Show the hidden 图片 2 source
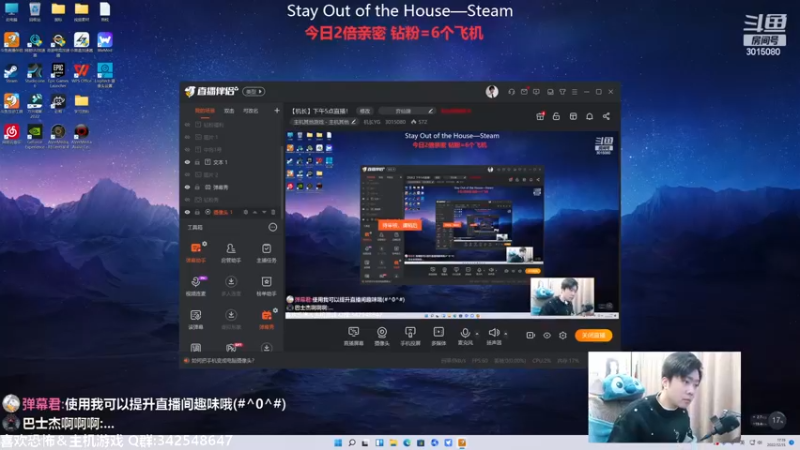Viewport: 800px width, 450px height. click(x=187, y=174)
